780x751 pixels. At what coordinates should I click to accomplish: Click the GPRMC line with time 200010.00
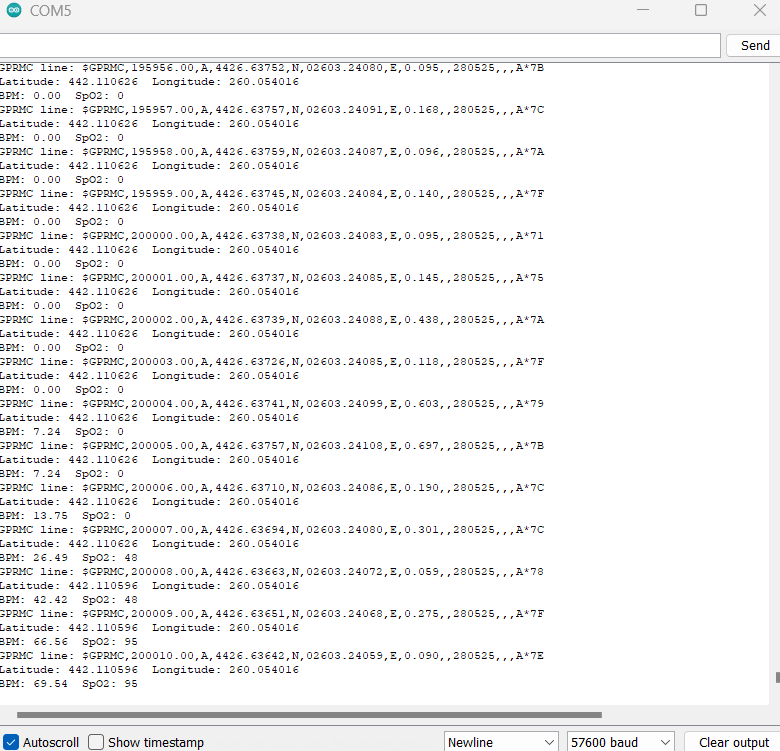[272, 656]
